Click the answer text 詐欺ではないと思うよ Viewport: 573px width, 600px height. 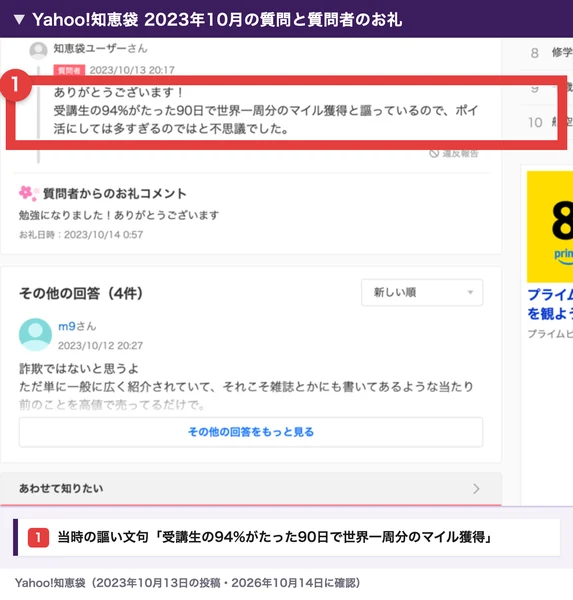79,368
